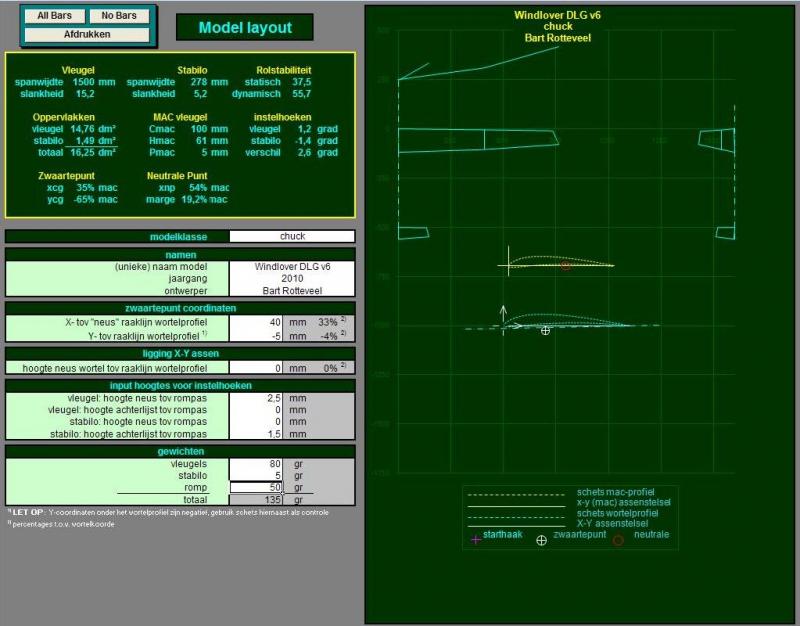Click the xcg value 35%
Image resolution: width=800 pixels, height=626 pixels.
click(x=85, y=188)
